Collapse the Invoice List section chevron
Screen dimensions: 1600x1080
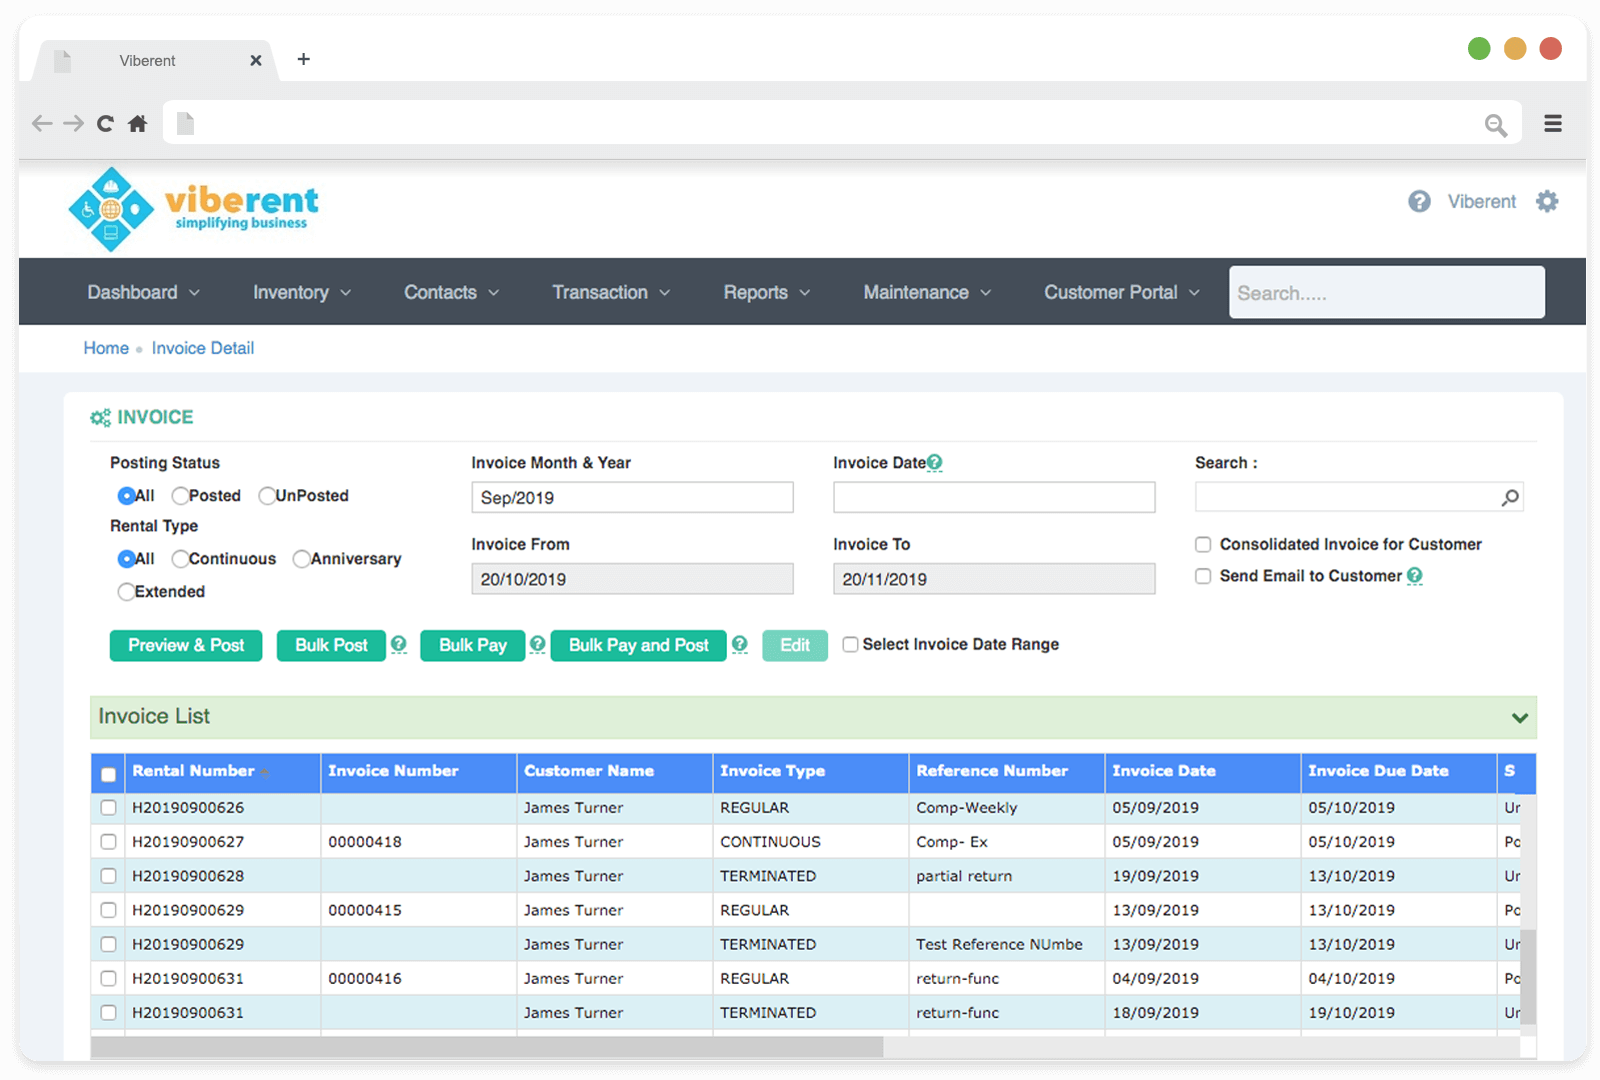pyautogui.click(x=1520, y=718)
